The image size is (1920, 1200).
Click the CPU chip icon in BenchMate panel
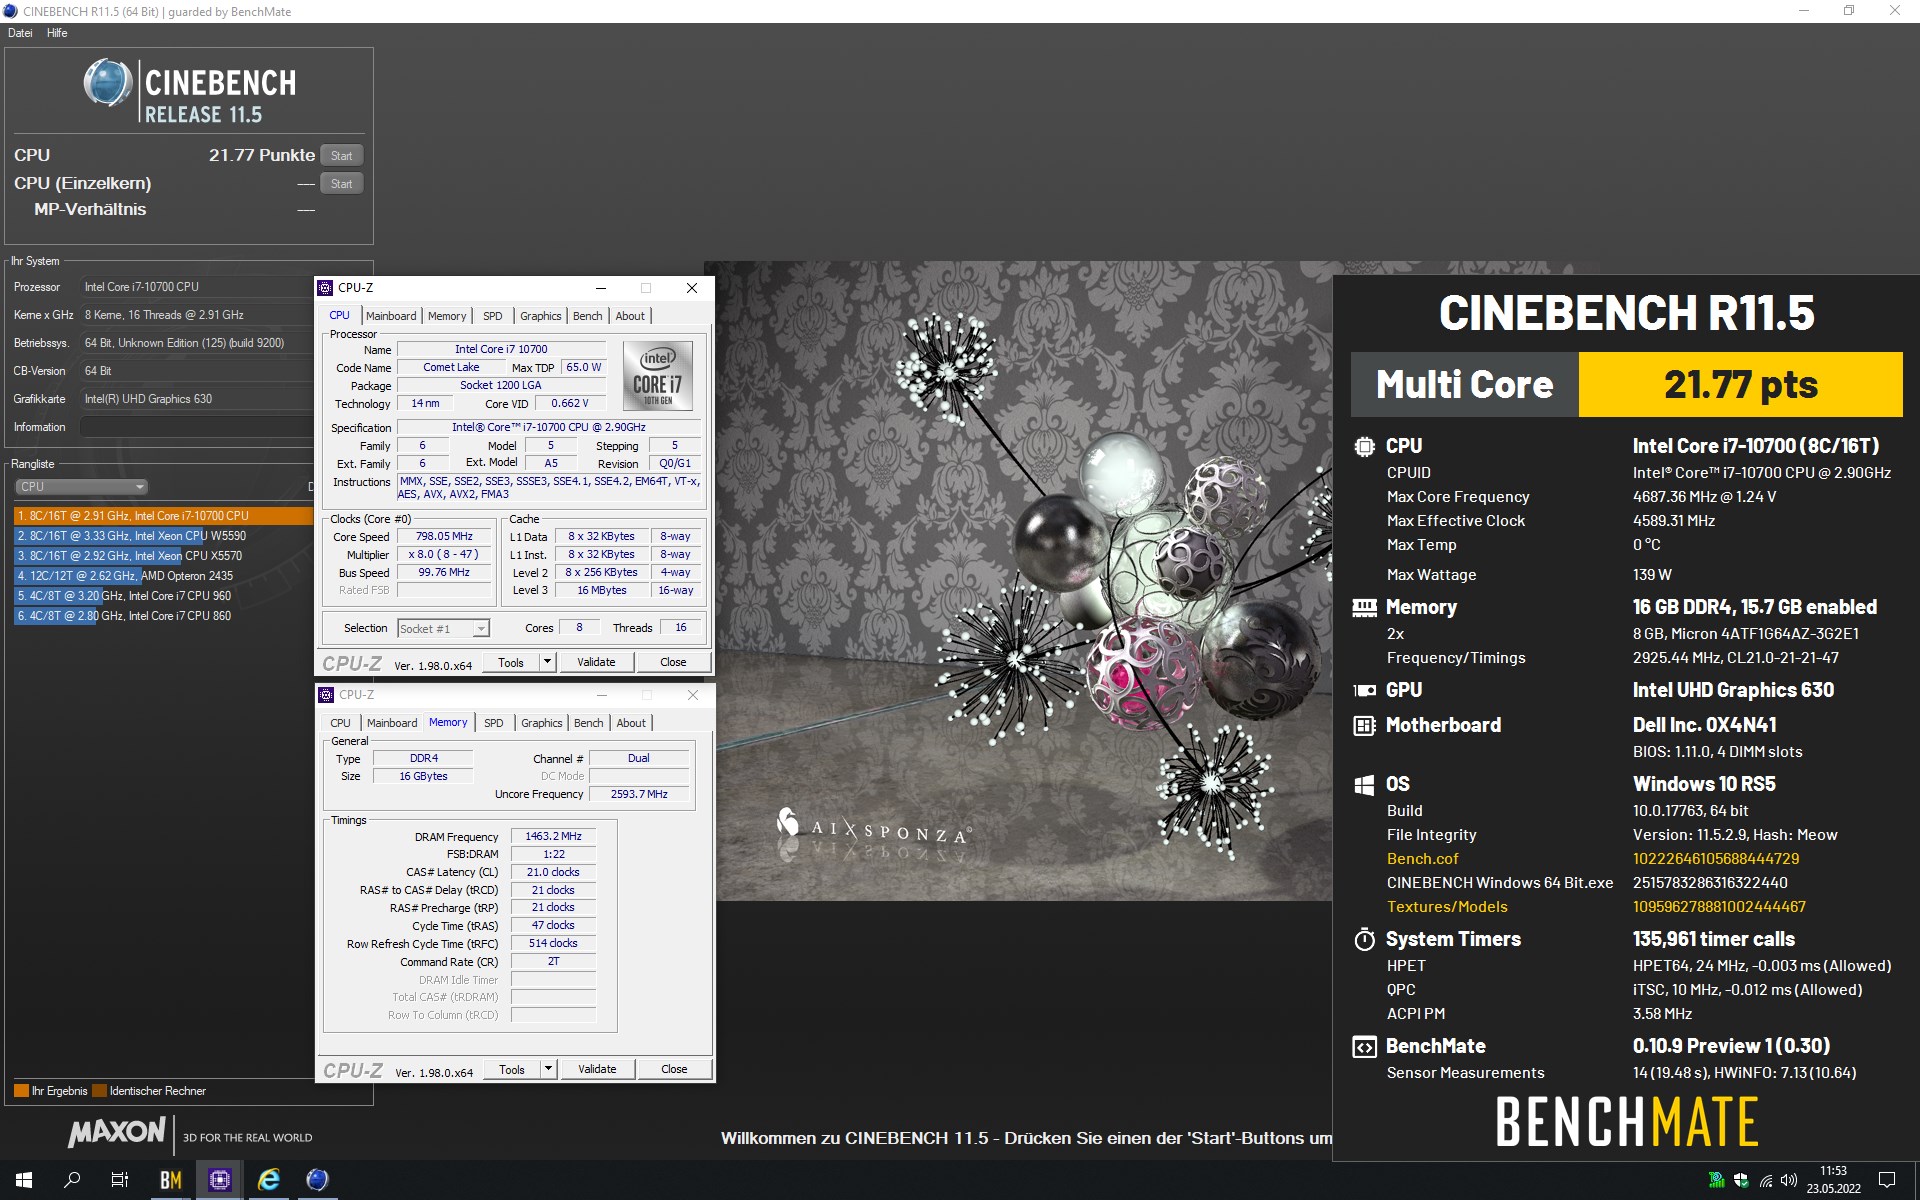tap(1364, 447)
